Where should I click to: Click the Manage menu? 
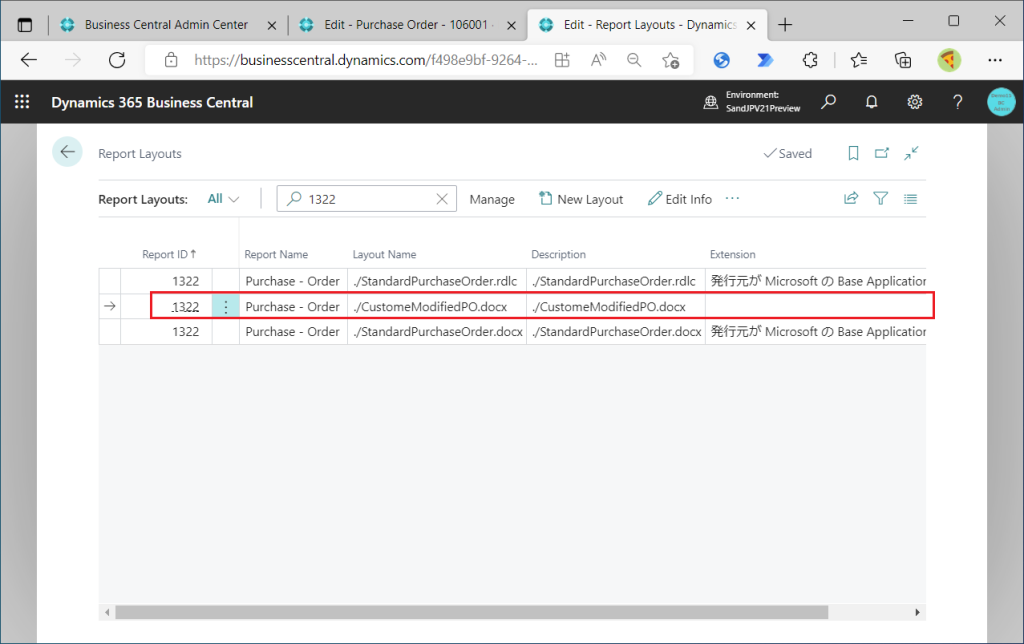pos(492,199)
